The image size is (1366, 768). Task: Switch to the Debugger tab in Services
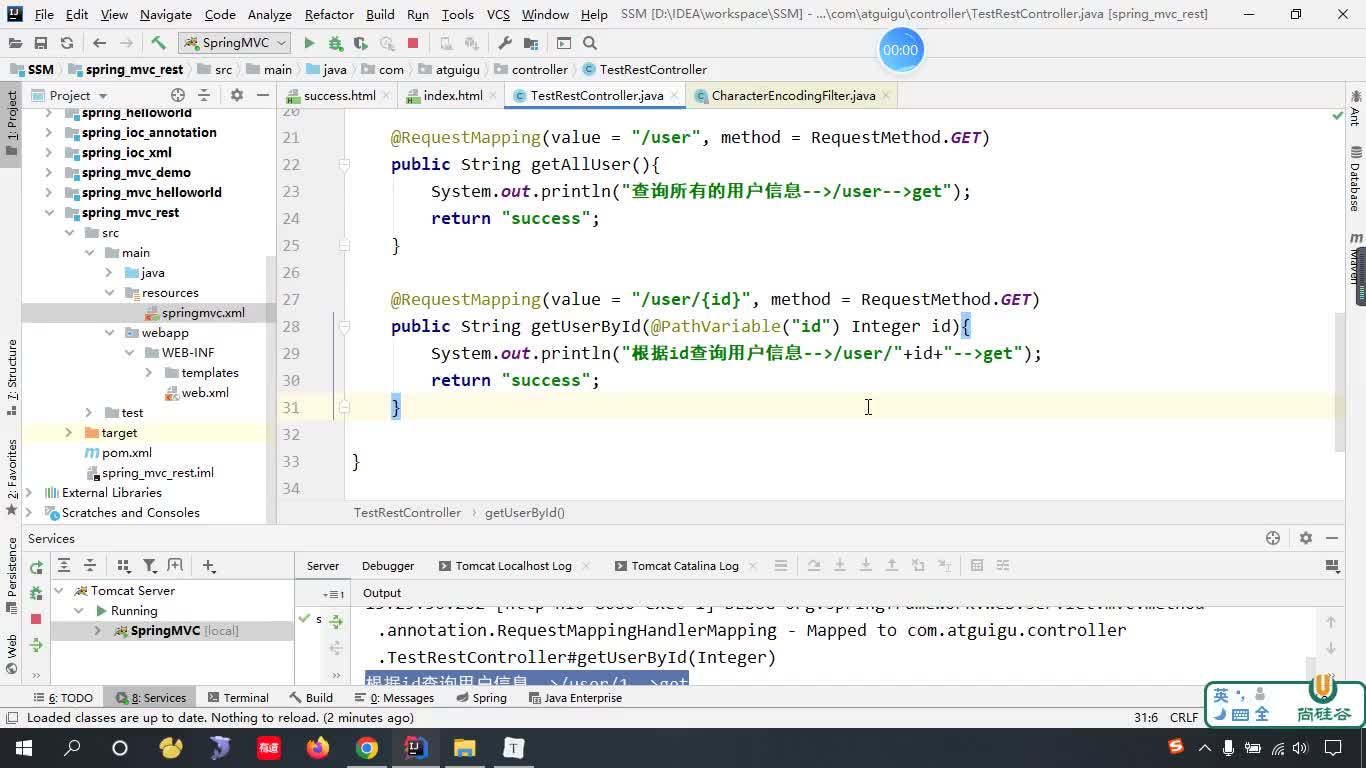tap(387, 565)
